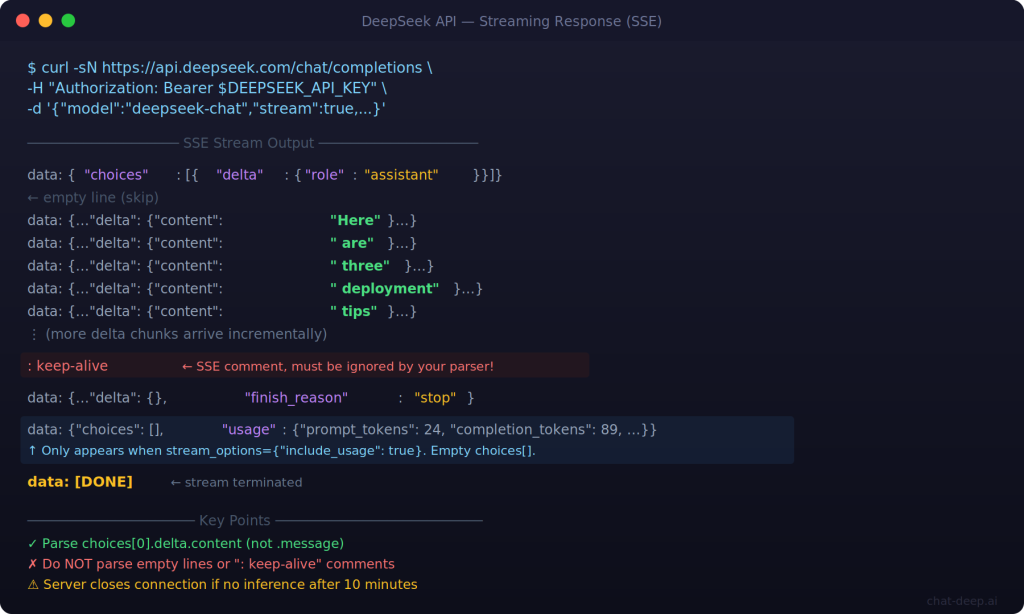
Task: Select the highlighted usage tokens block
Action: 400,429
